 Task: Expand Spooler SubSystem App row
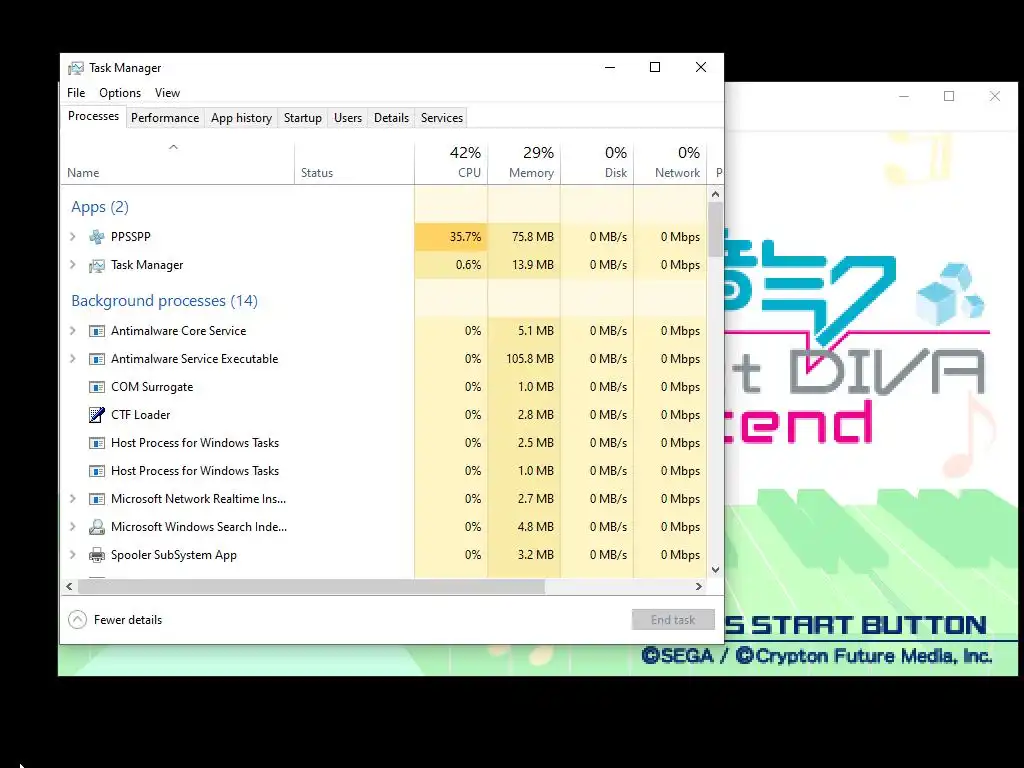(x=72, y=554)
